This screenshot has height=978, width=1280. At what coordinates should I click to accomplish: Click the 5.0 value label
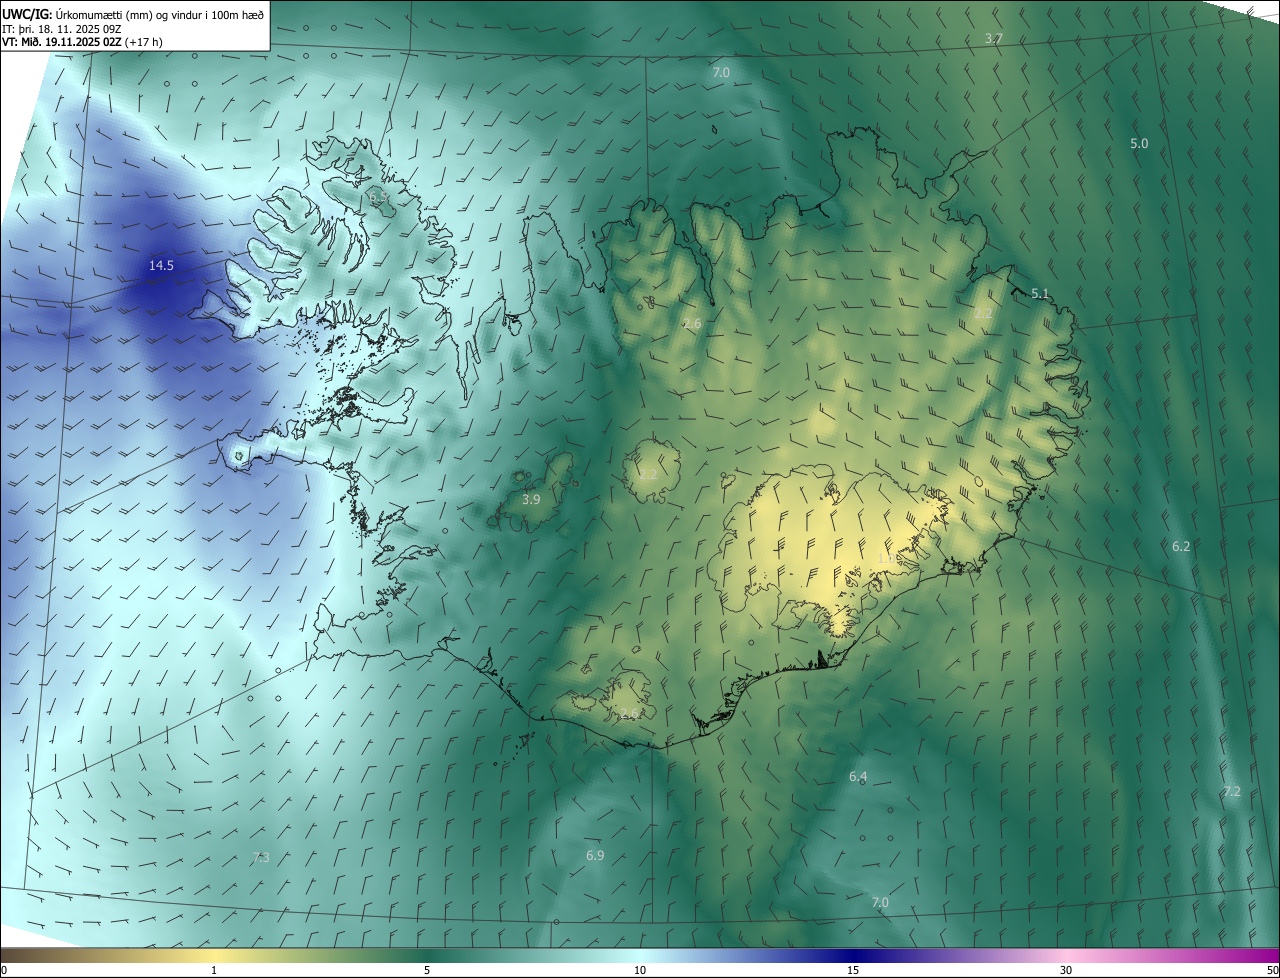coord(1139,143)
